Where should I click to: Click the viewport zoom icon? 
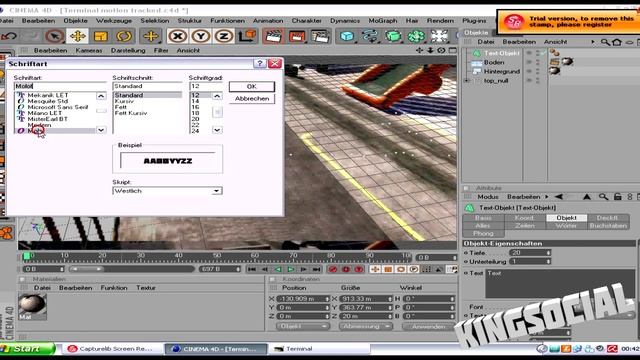(x=430, y=50)
